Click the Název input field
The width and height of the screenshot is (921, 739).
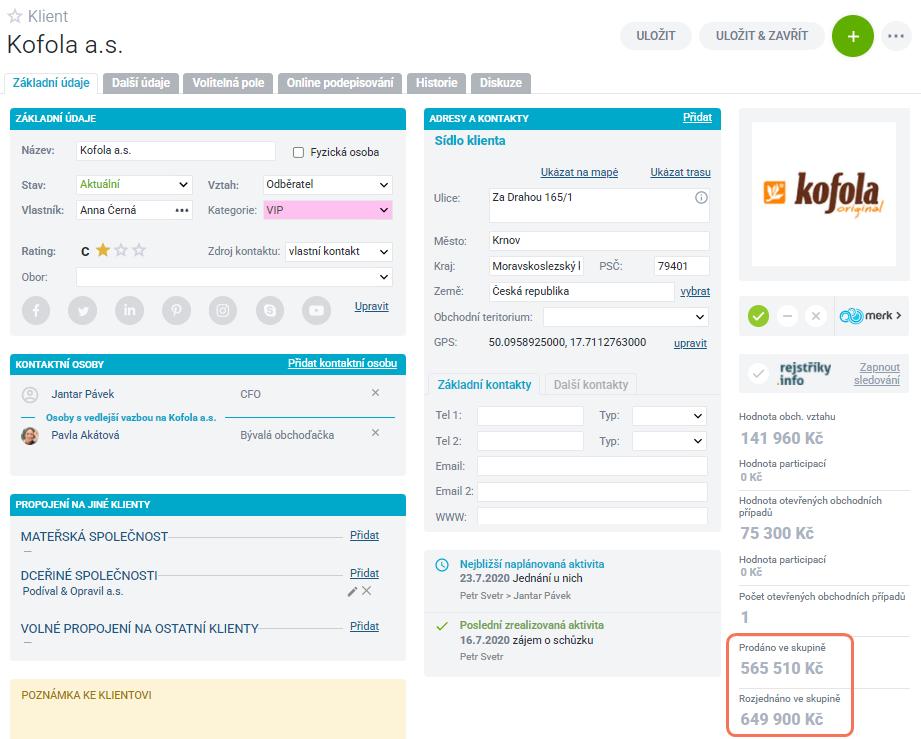[176, 151]
